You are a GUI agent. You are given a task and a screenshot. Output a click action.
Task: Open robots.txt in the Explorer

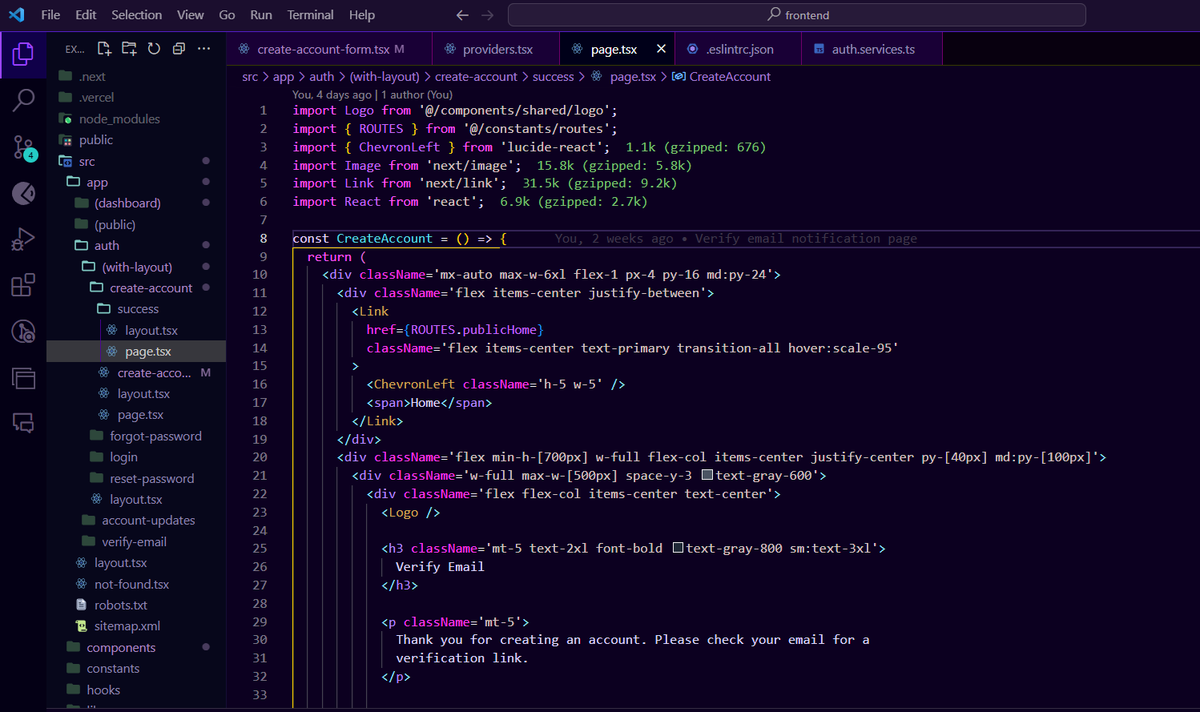click(136, 605)
